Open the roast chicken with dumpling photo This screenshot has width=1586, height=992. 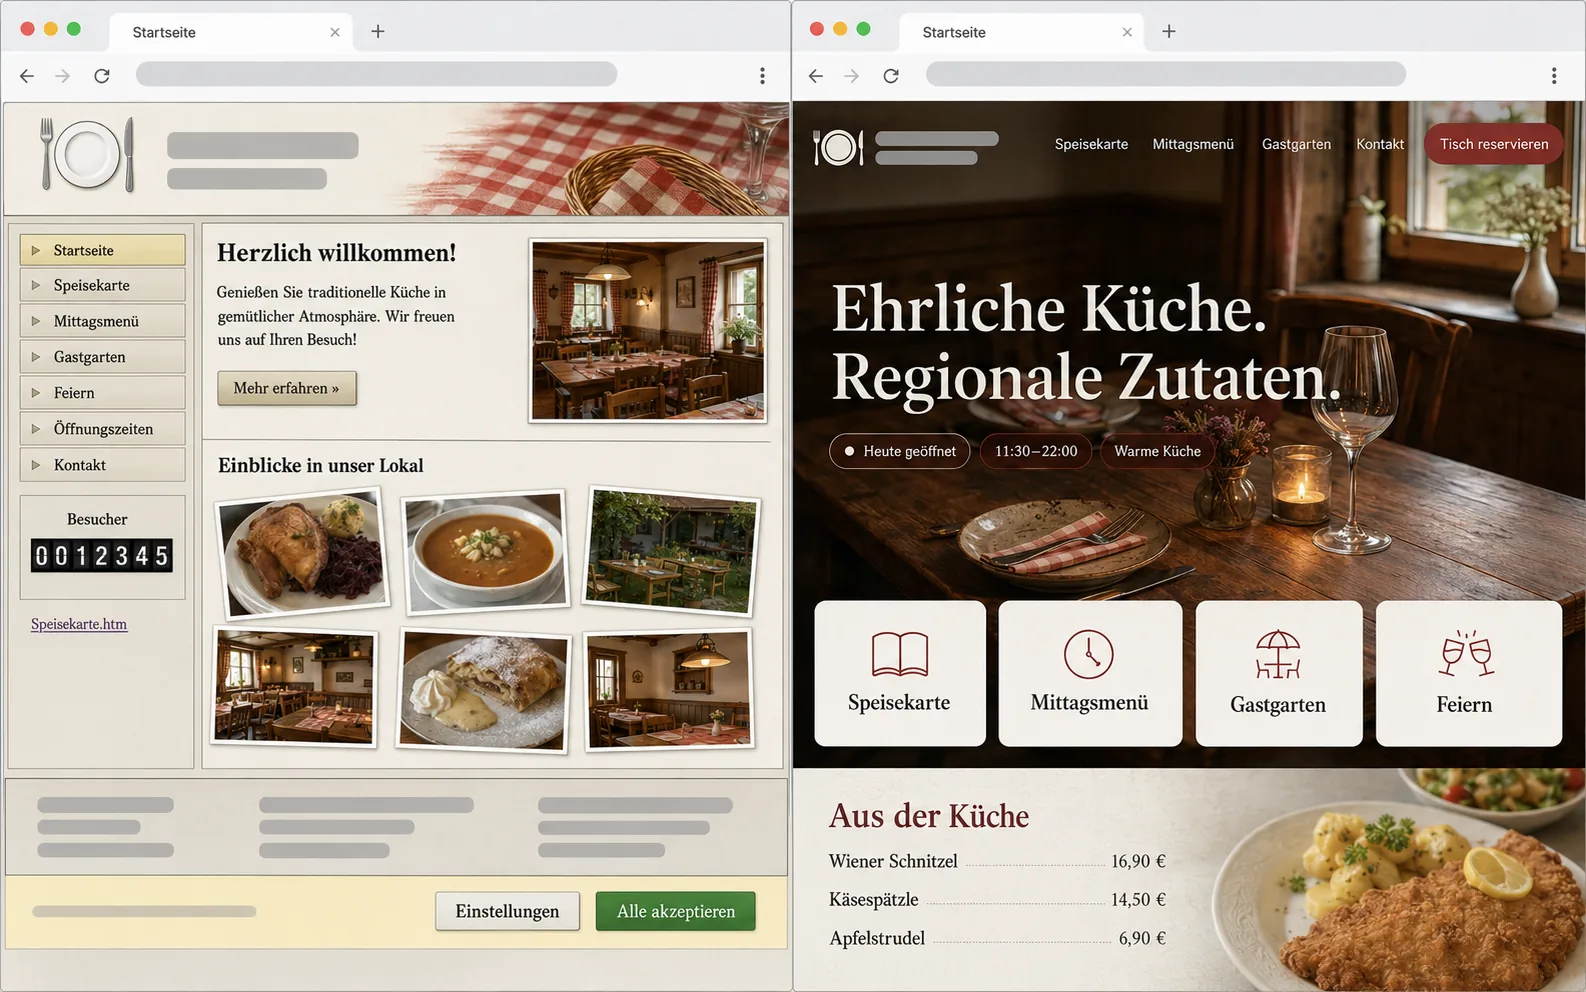click(x=303, y=553)
